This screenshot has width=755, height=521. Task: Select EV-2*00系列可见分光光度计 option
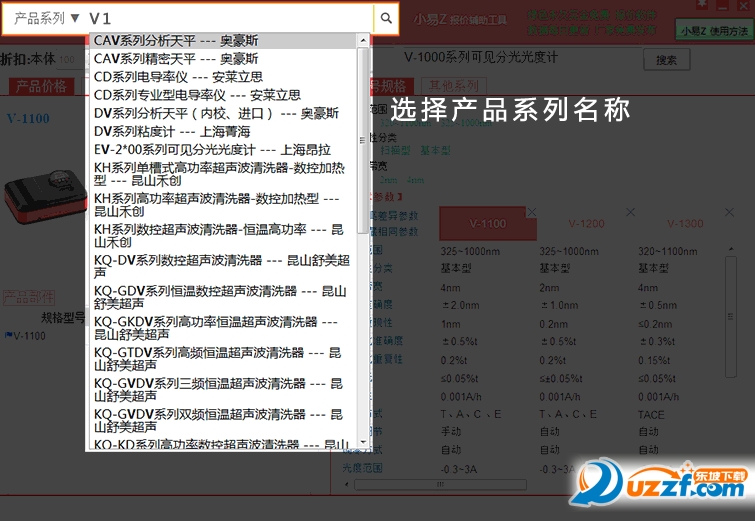coord(198,149)
